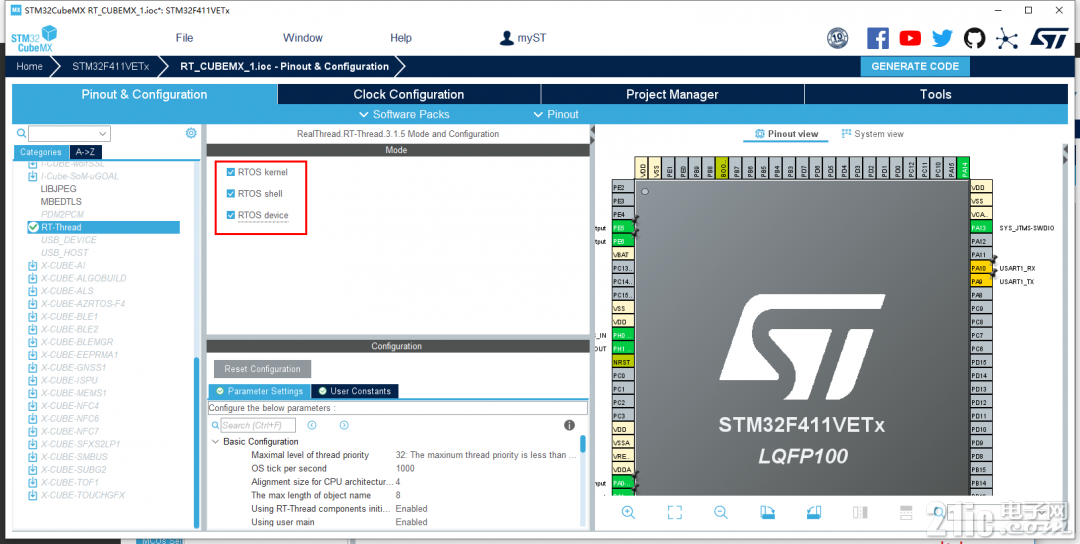Select X-CUBE-AZRTOS-F4 in the list
Screen dimensions: 1080x544
[x=83, y=304]
